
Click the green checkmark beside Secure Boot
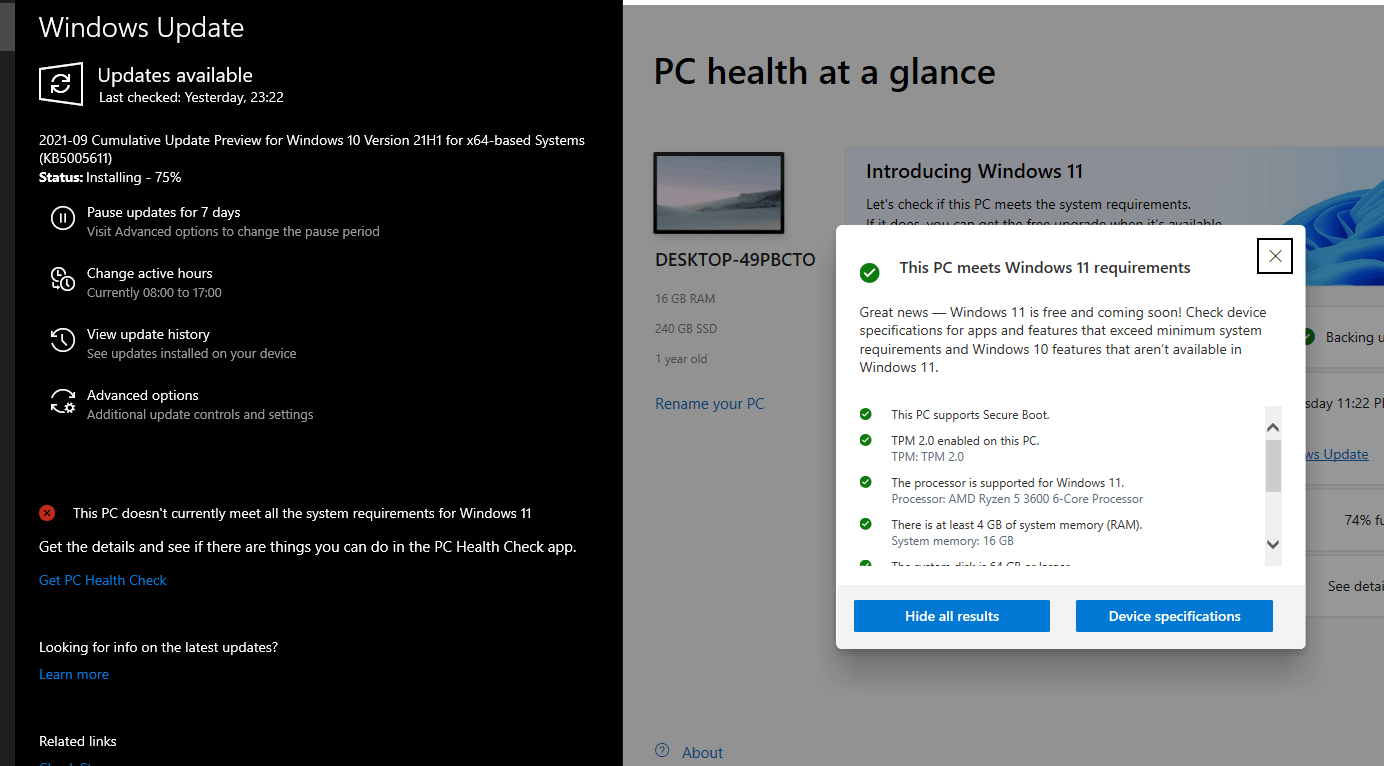[865, 414]
